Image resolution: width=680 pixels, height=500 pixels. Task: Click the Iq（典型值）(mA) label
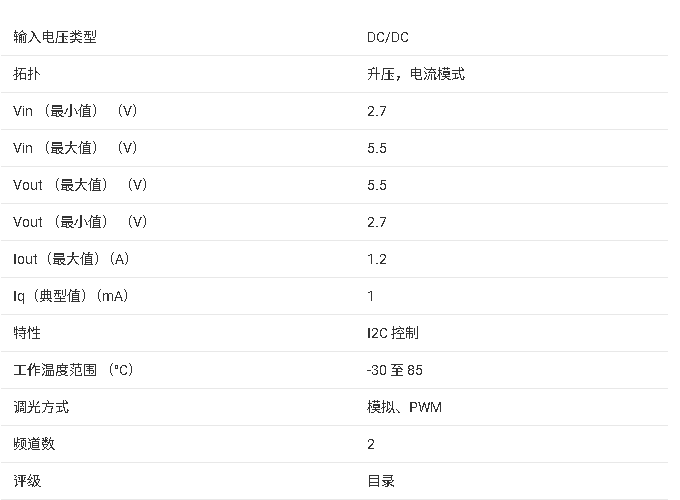(x=71, y=296)
